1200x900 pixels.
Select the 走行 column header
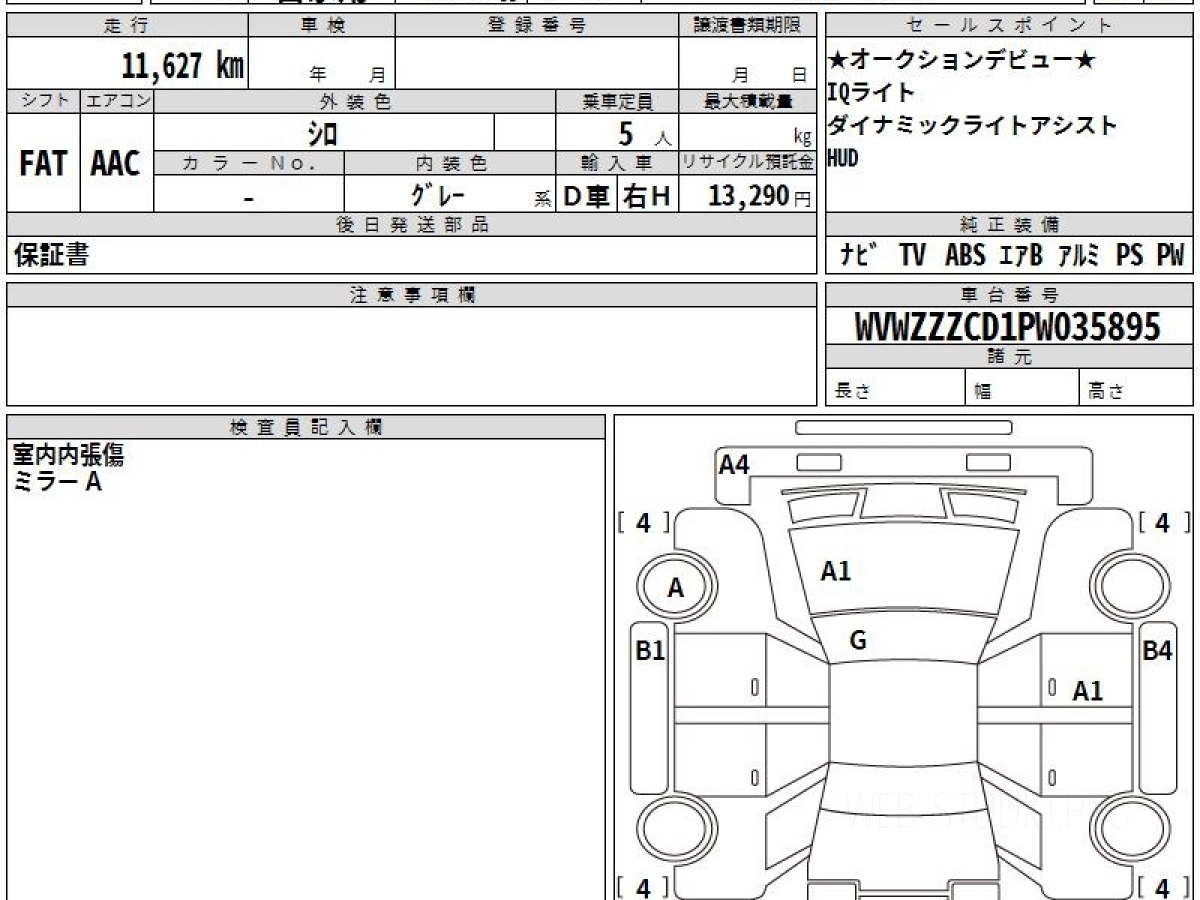coord(126,26)
